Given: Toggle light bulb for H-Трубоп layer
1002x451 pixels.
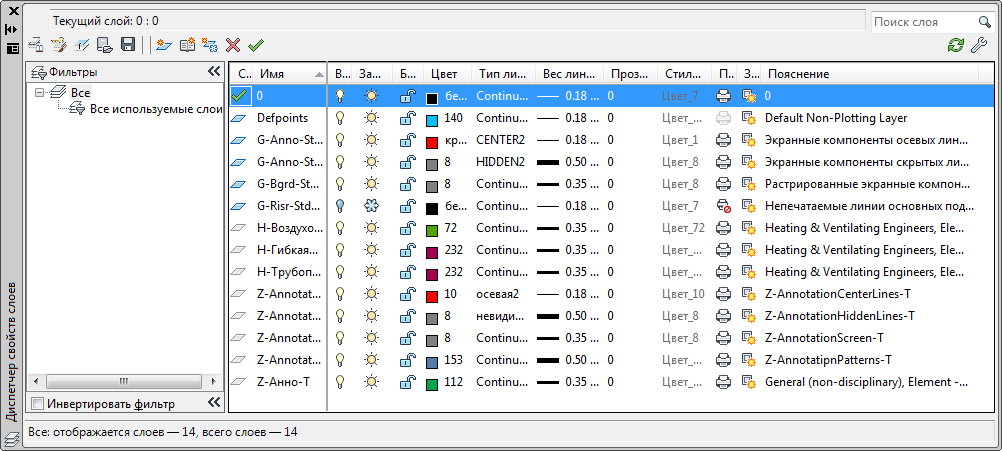Looking at the screenshot, I should (341, 272).
